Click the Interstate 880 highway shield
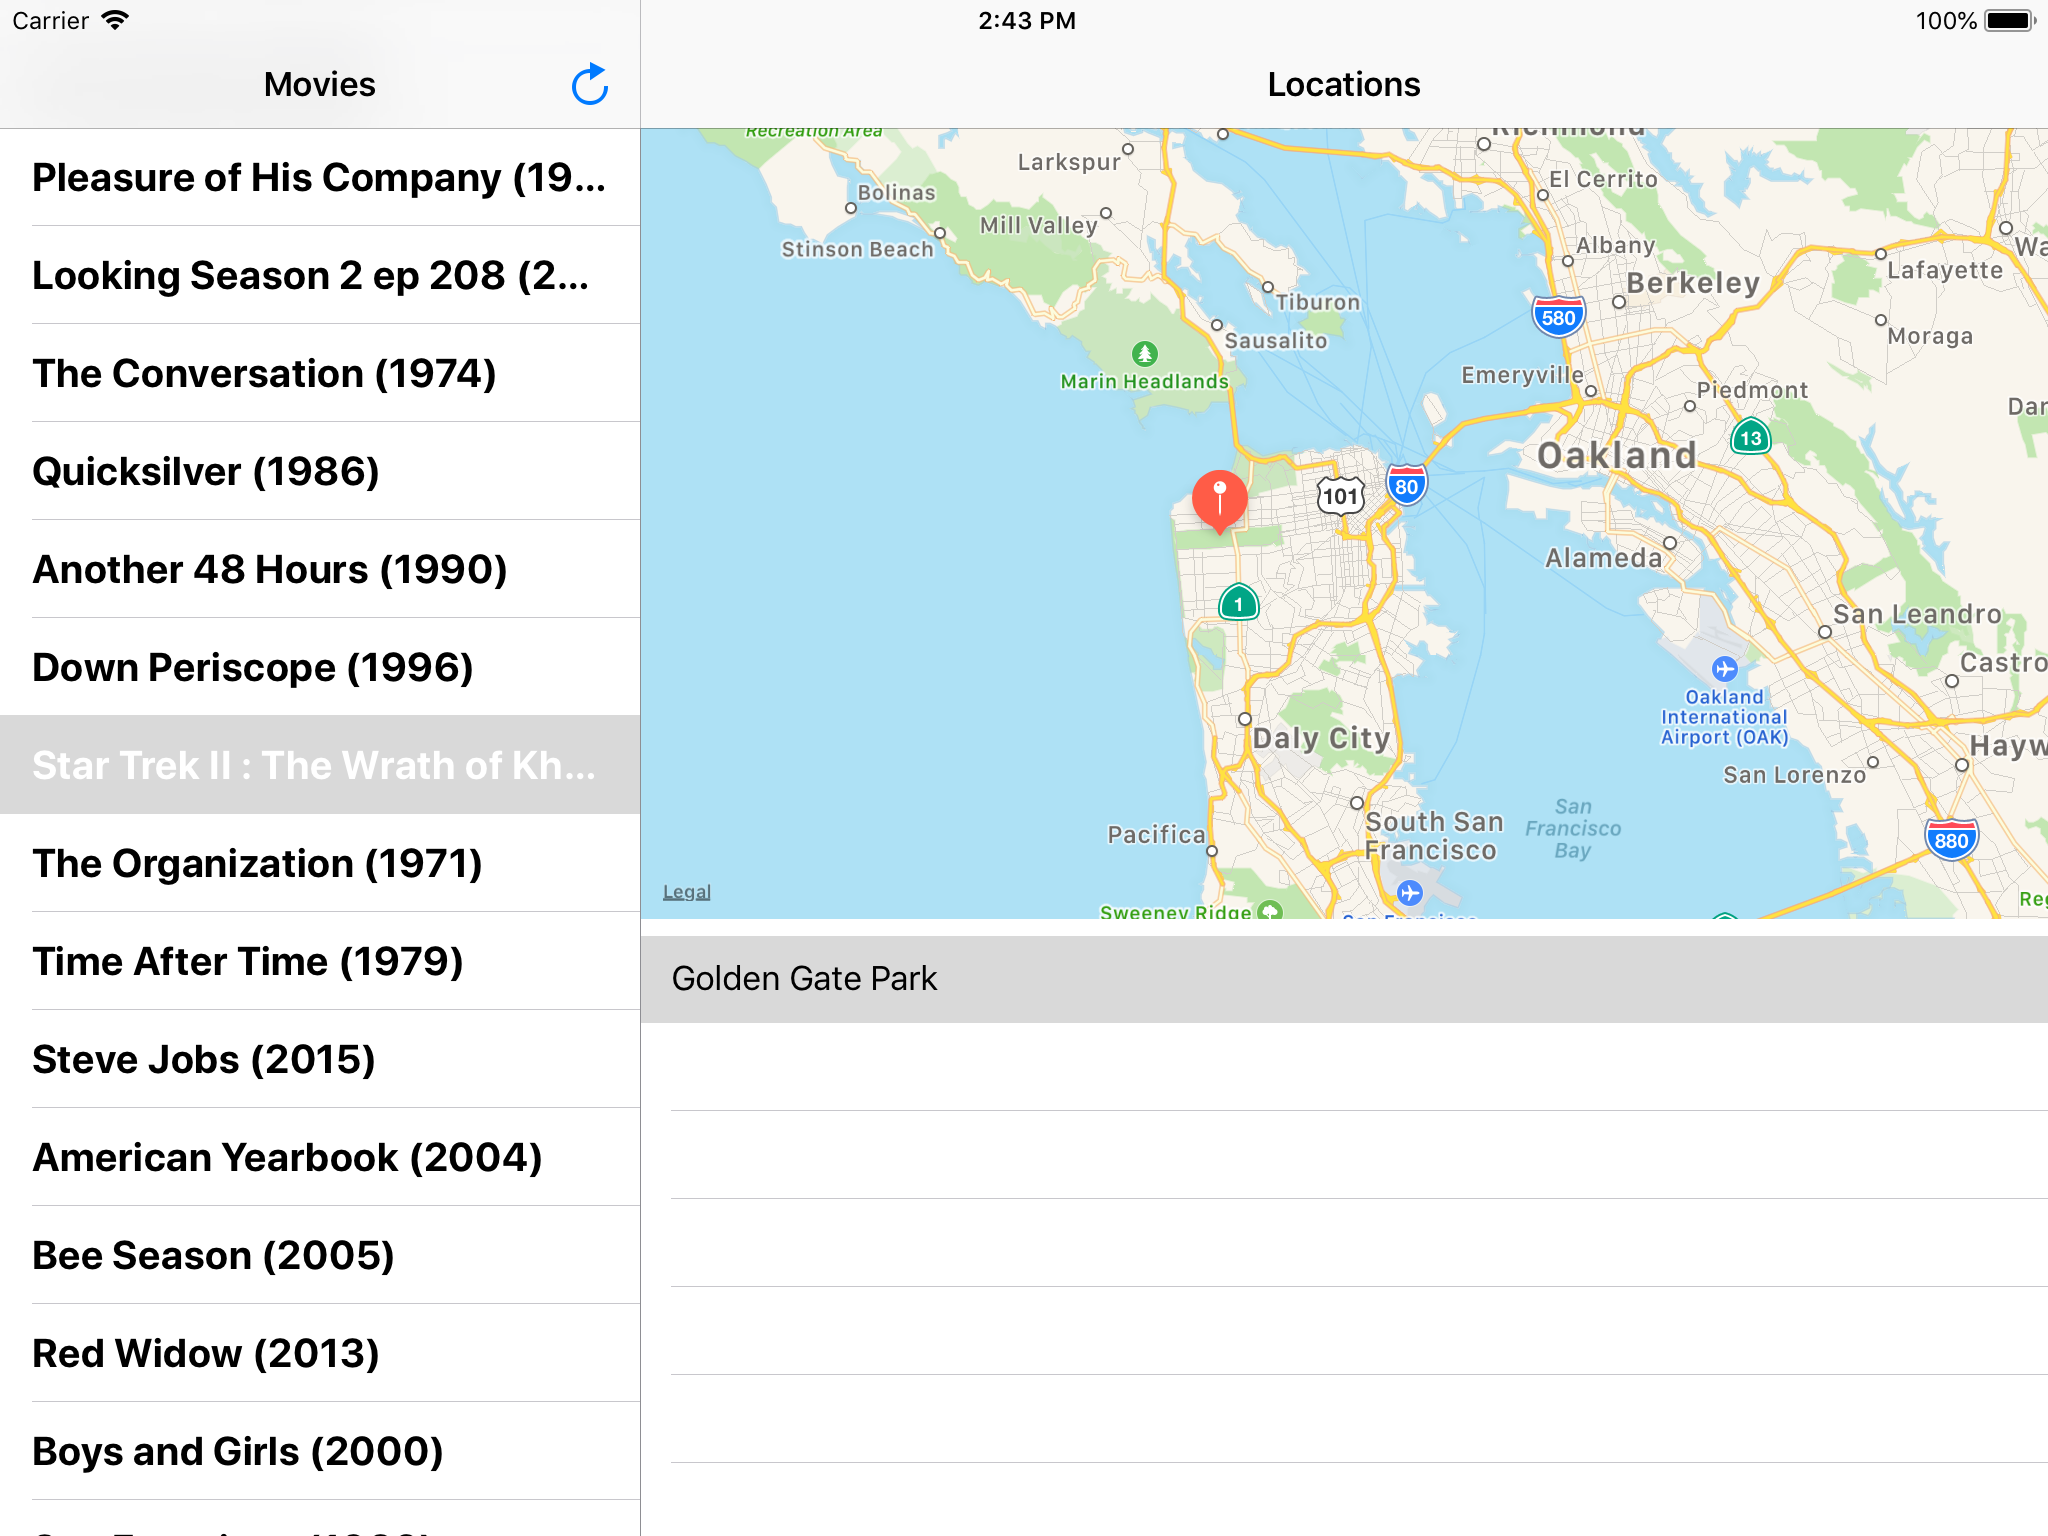Viewport: 2048px width, 1536px height. pyautogui.click(x=1950, y=840)
